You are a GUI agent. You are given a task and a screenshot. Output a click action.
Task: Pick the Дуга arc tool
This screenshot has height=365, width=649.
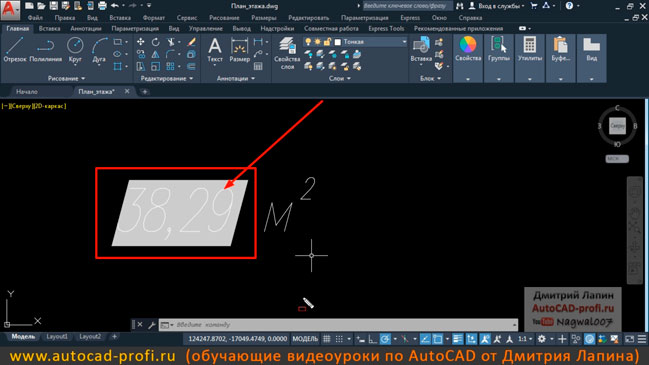click(99, 50)
